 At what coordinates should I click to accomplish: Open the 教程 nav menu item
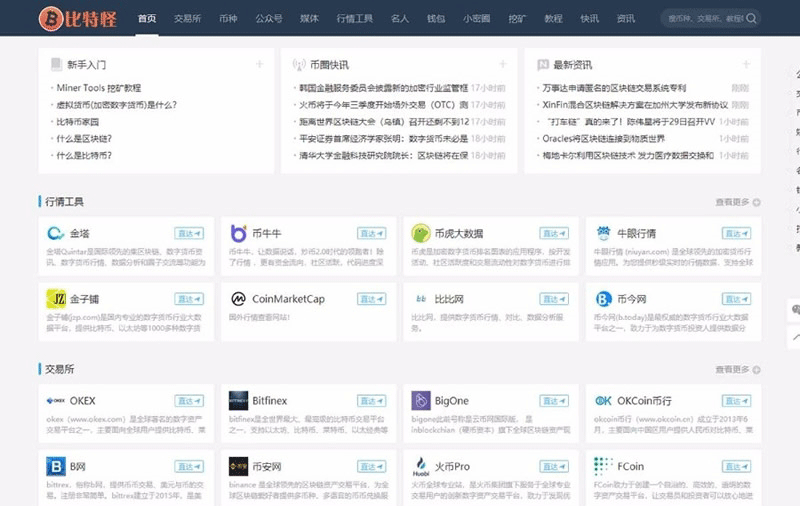(x=553, y=18)
